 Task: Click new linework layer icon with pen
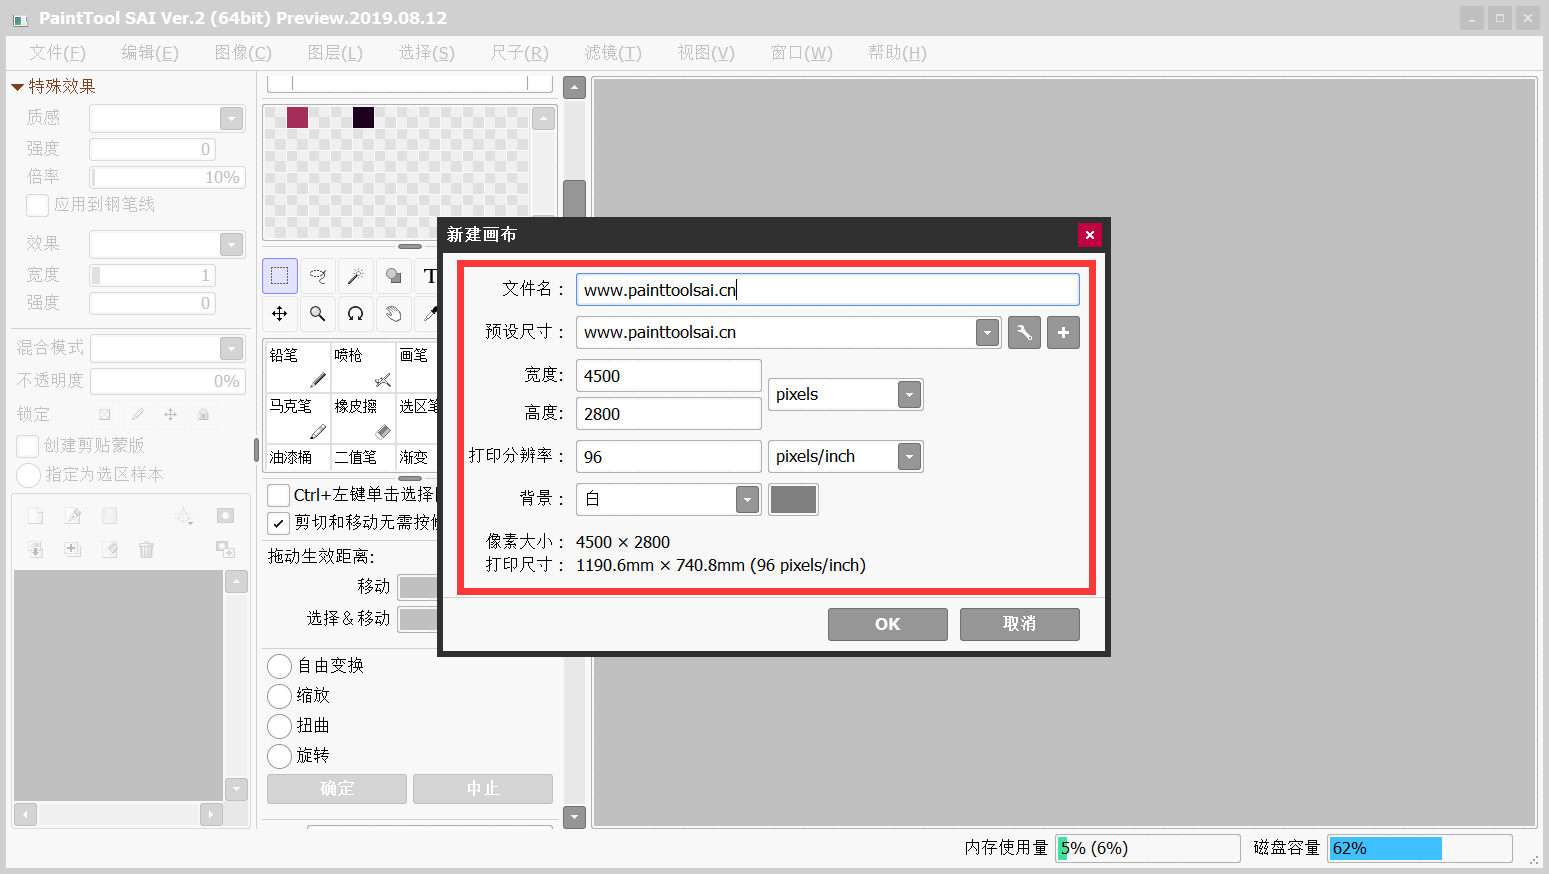point(73,516)
